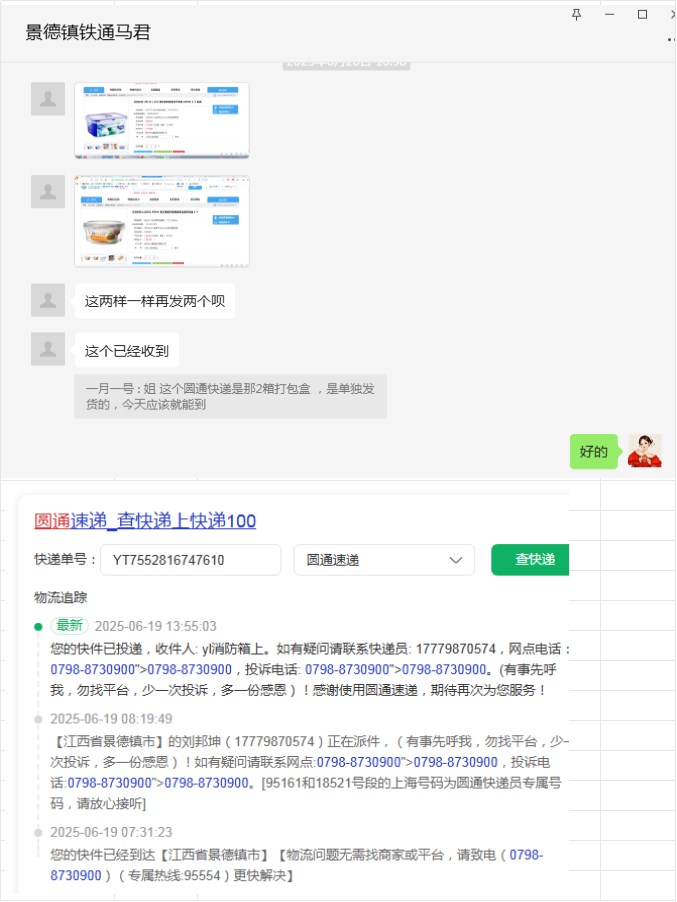
Task: Click the chat title 景德镇铁通马君
Action: [87, 32]
